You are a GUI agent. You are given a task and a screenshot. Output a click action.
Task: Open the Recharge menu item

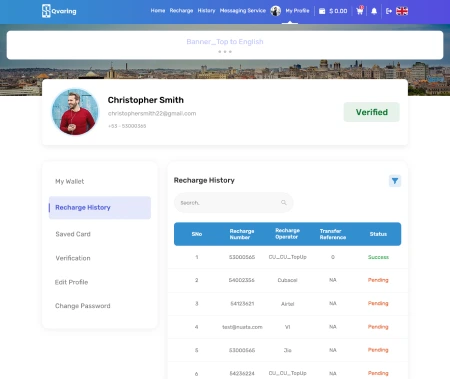(x=181, y=11)
